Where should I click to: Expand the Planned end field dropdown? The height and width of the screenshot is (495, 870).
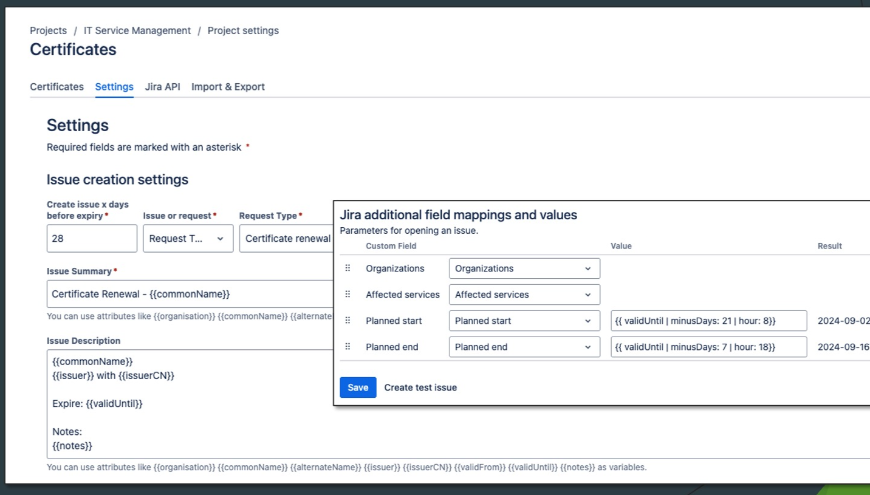pos(523,346)
